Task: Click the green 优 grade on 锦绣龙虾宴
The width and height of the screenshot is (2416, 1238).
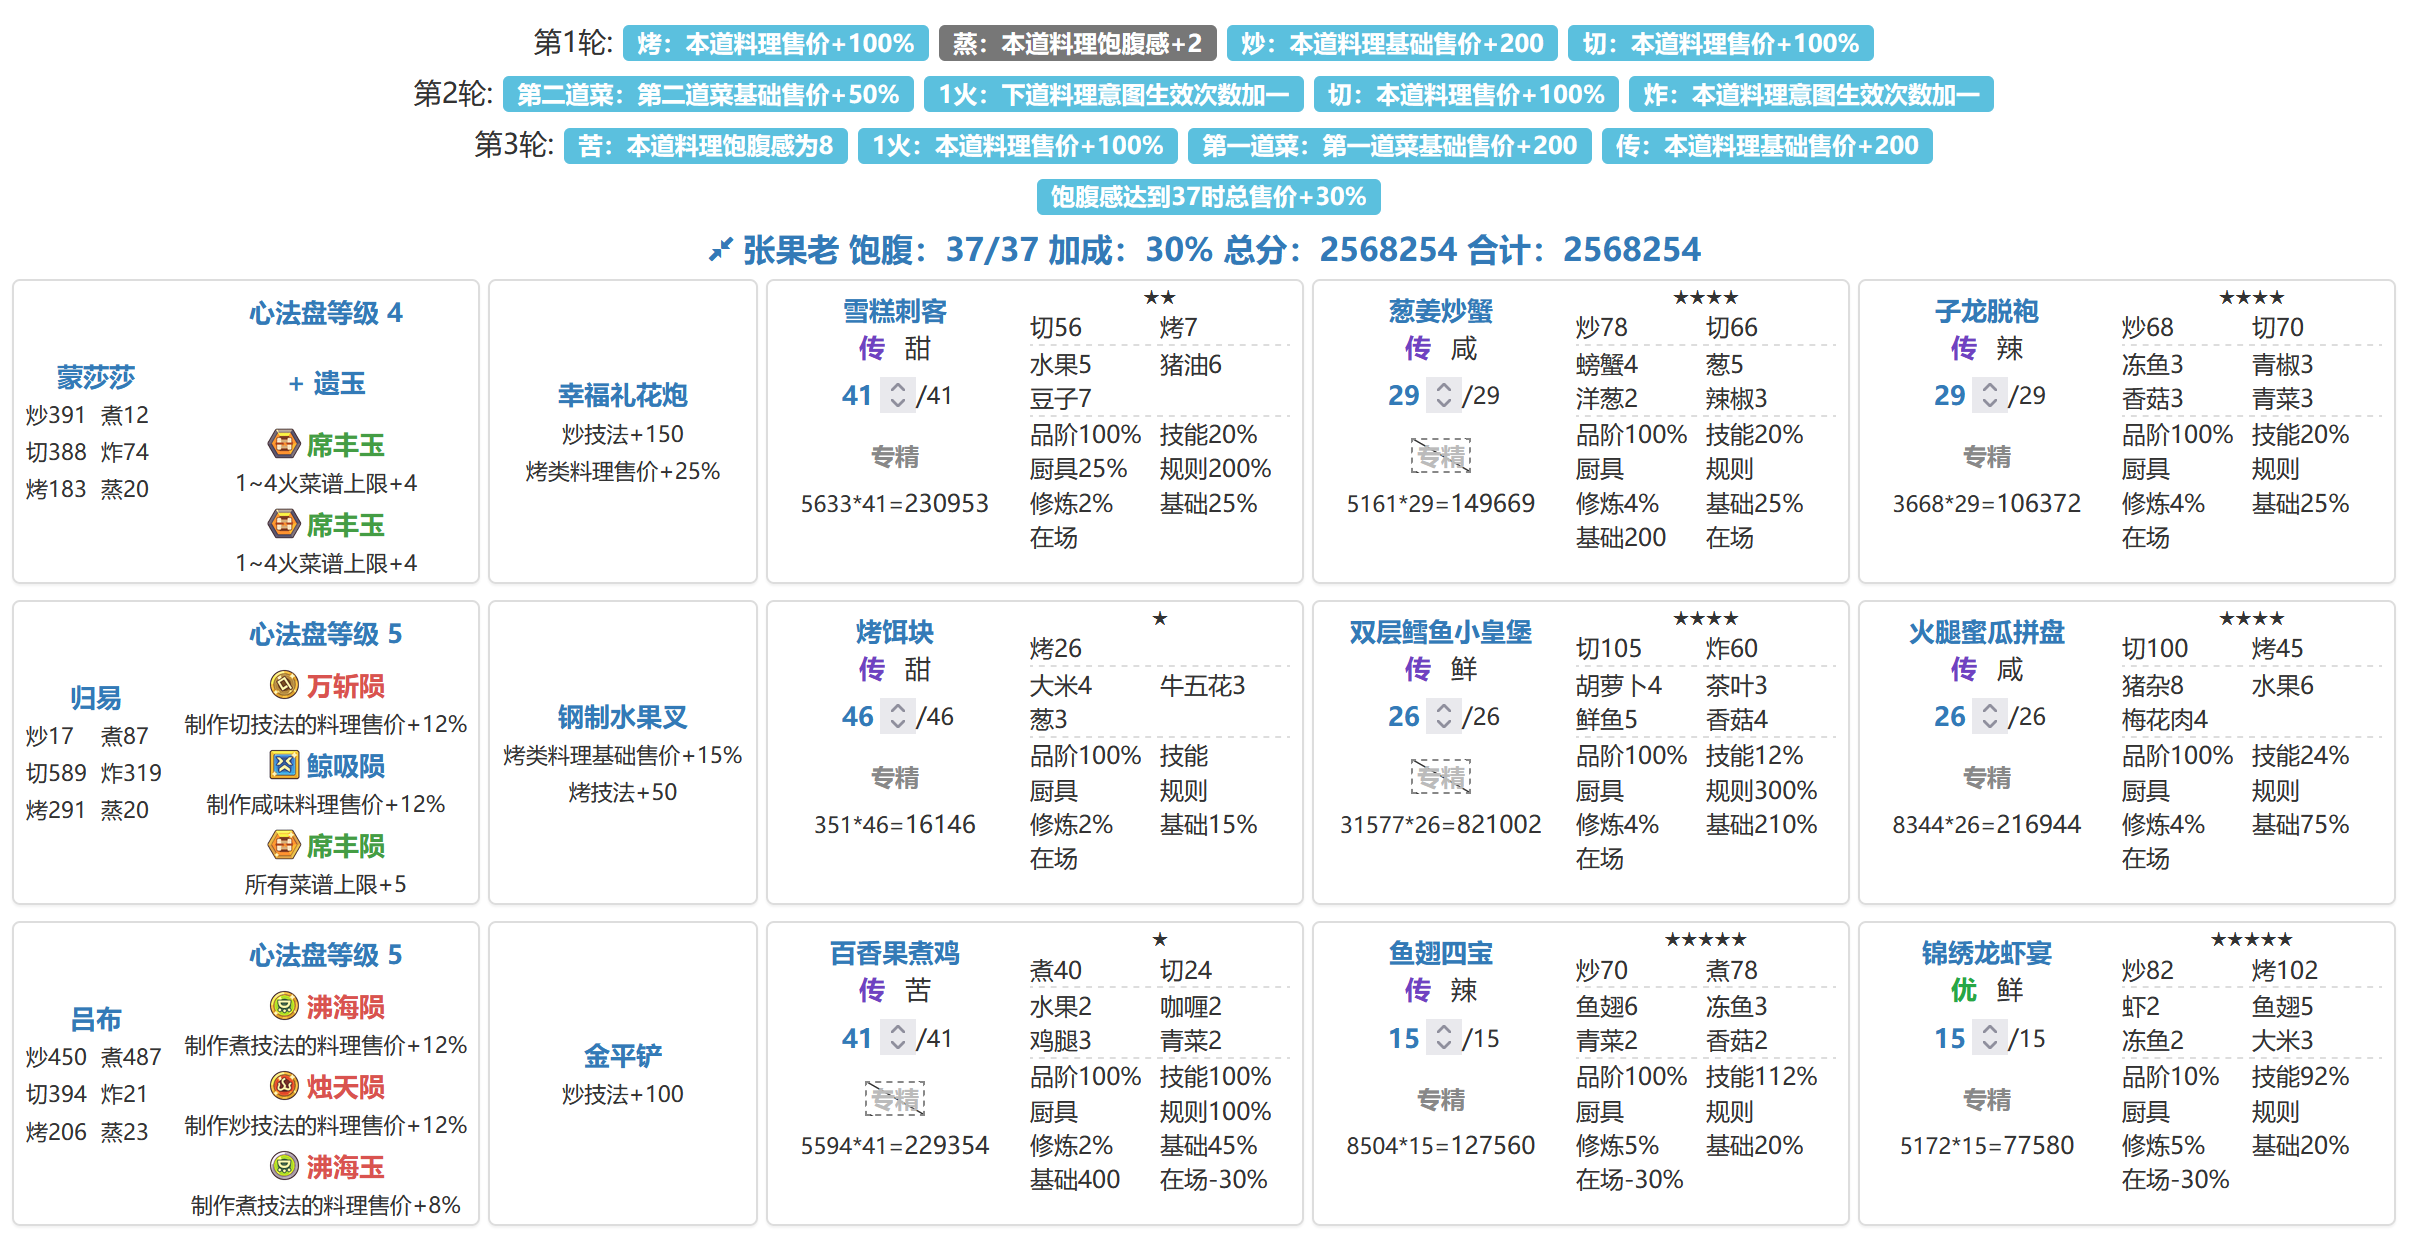Action: pos(1963,990)
